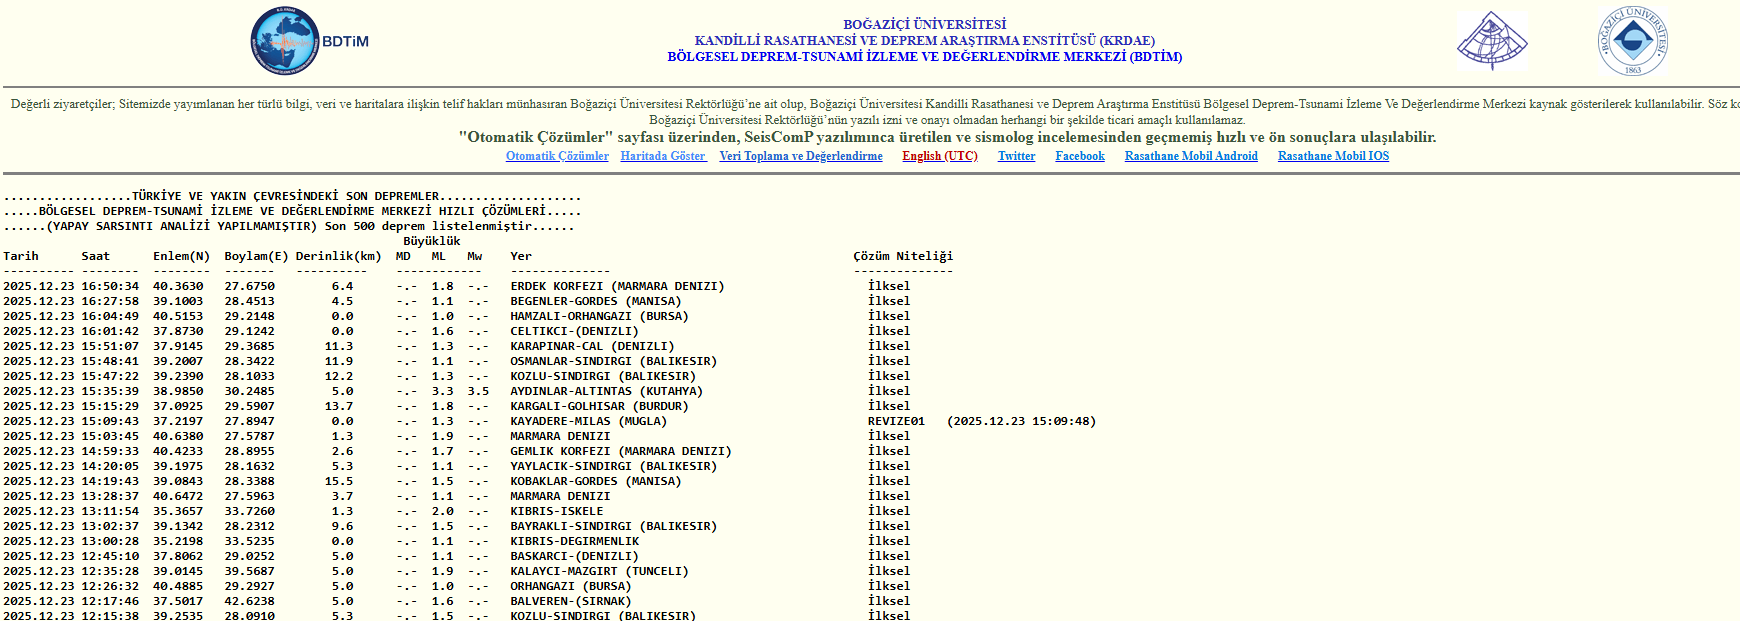Screen dimensions: 1740x621
Task: Click longitude value 29.2148
Action: 249,316
